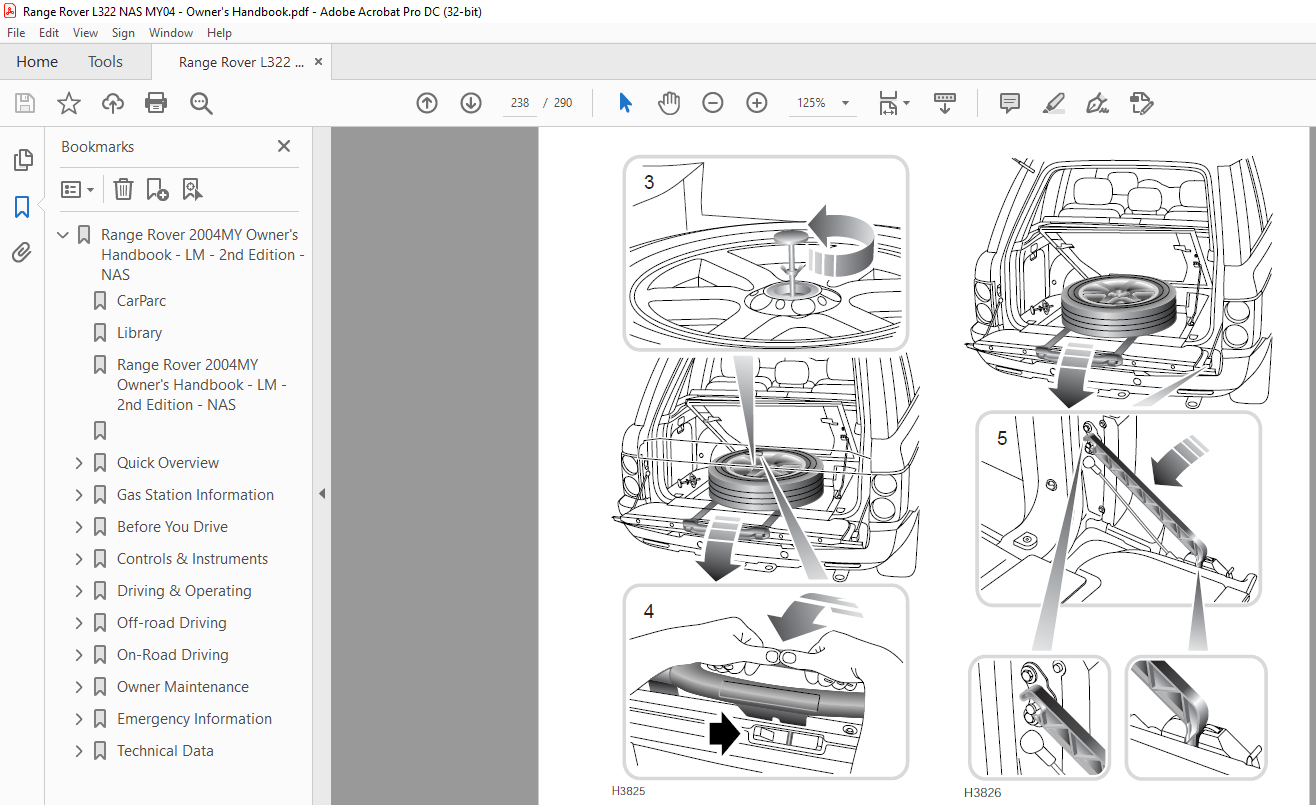This screenshot has width=1316, height=805.
Task: Expand Emergency Information bookmark
Action: pos(80,719)
